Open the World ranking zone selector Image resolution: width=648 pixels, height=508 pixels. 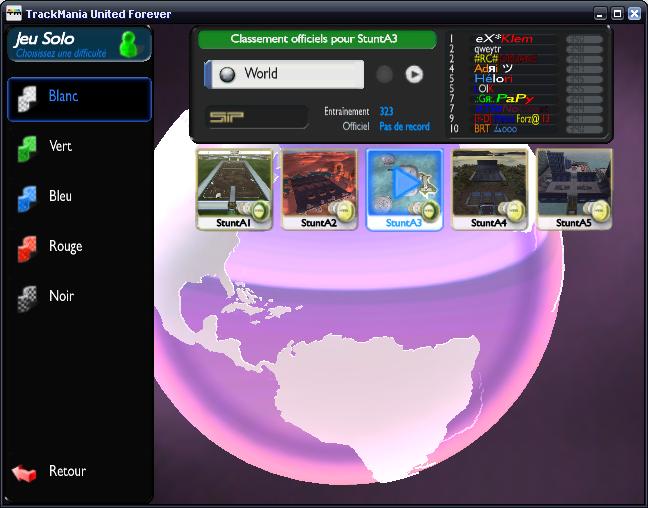(285, 74)
